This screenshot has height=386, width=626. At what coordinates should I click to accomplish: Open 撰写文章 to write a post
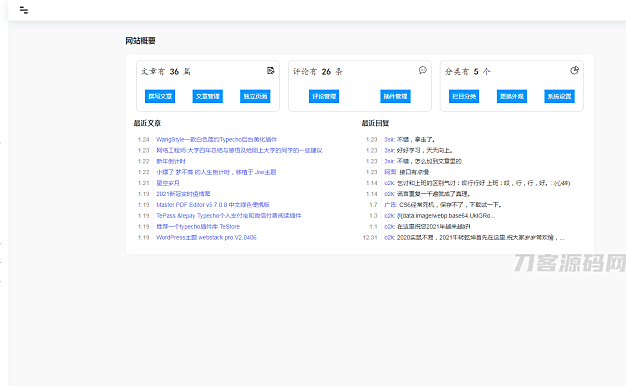click(160, 96)
